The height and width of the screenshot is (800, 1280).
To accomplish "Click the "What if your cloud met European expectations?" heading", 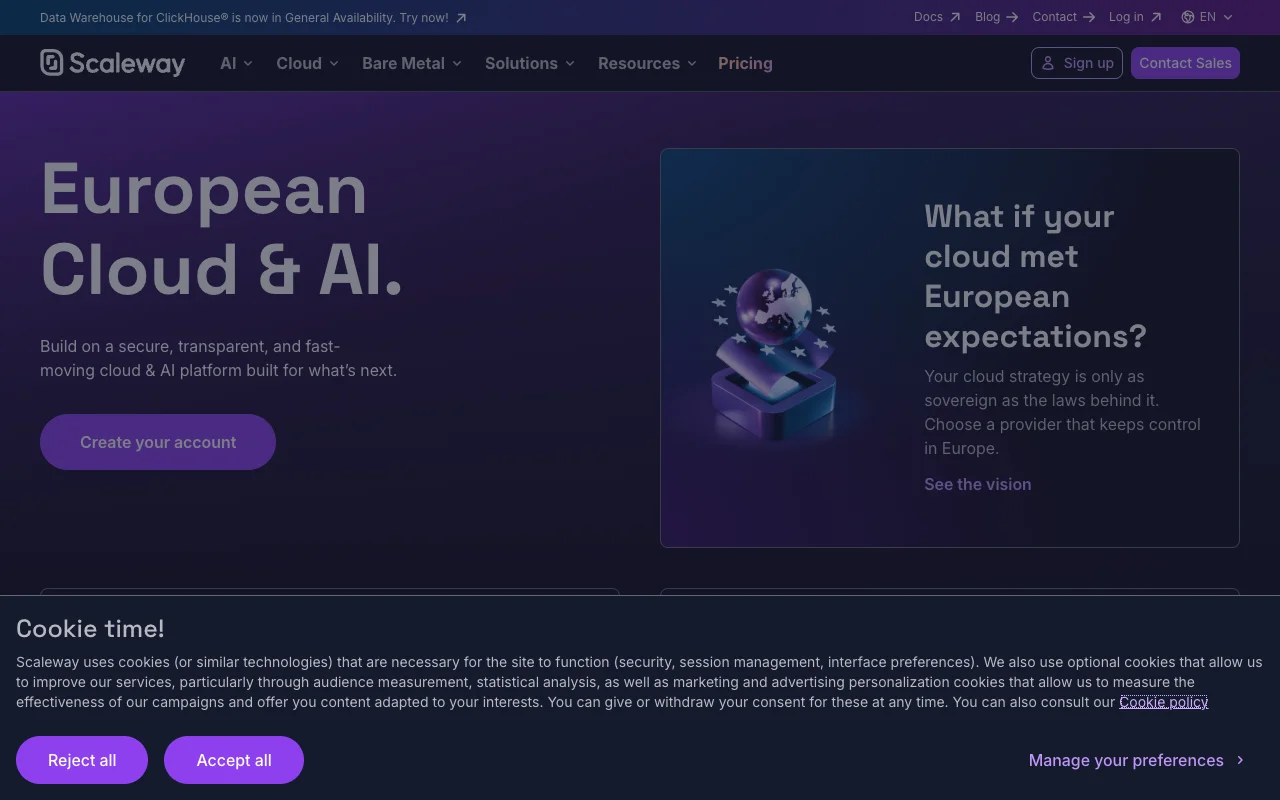I will [x=1035, y=276].
